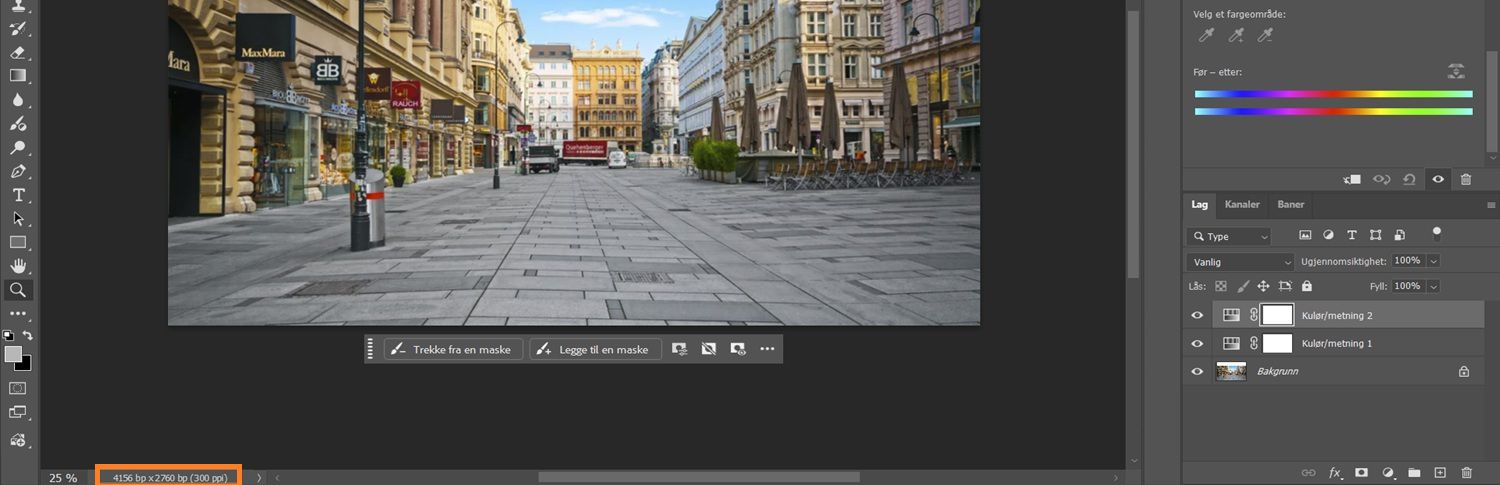Viewport: 1500px width, 485px height.
Task: Clip adjustment to layer below icon
Action: [1352, 179]
